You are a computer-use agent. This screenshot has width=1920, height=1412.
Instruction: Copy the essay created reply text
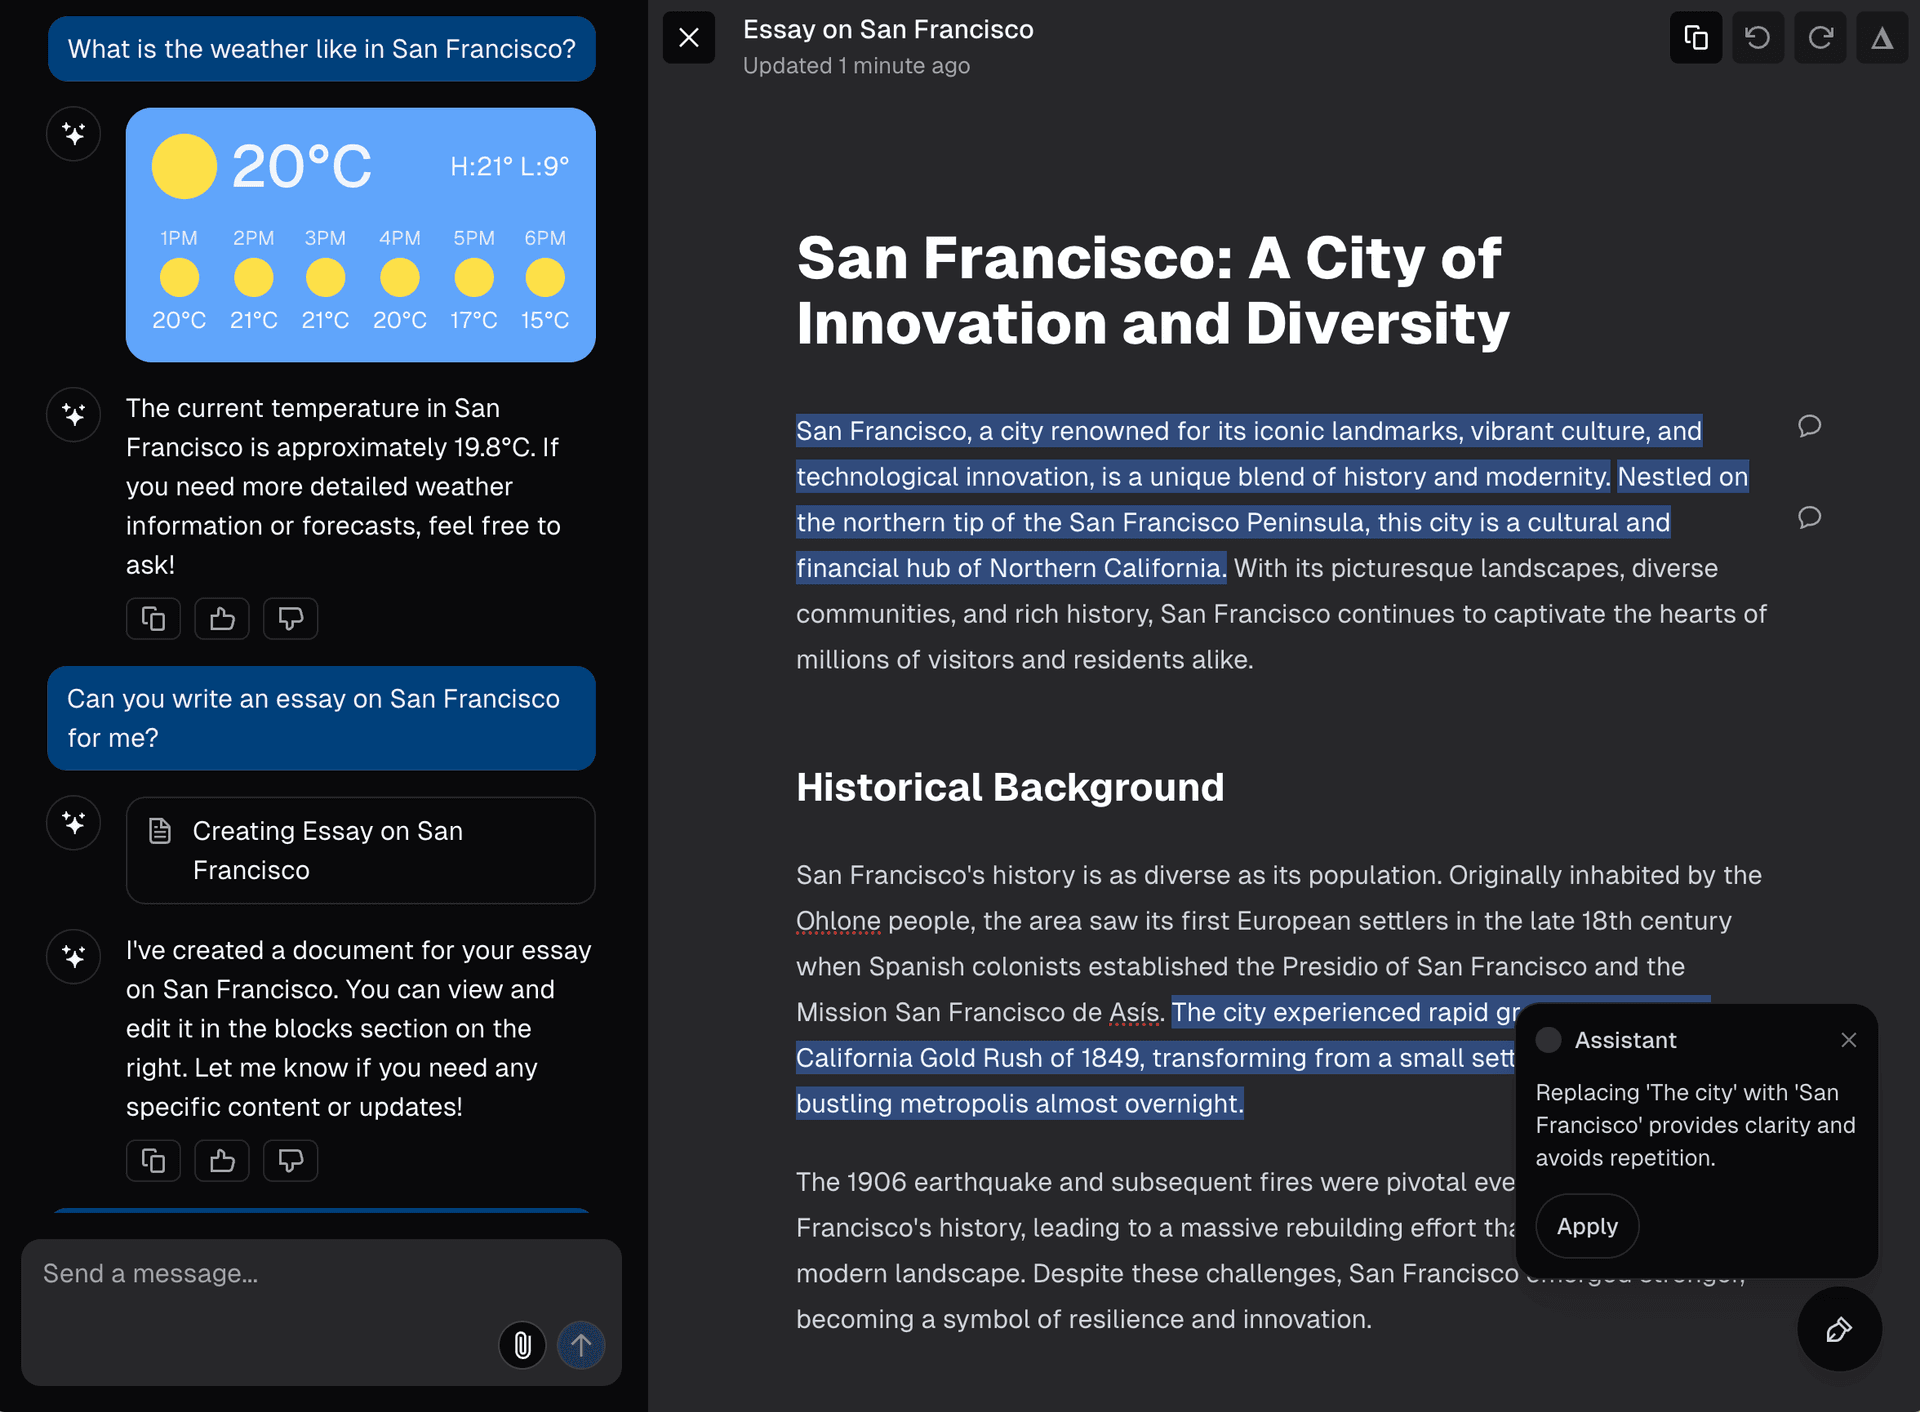coord(153,1161)
